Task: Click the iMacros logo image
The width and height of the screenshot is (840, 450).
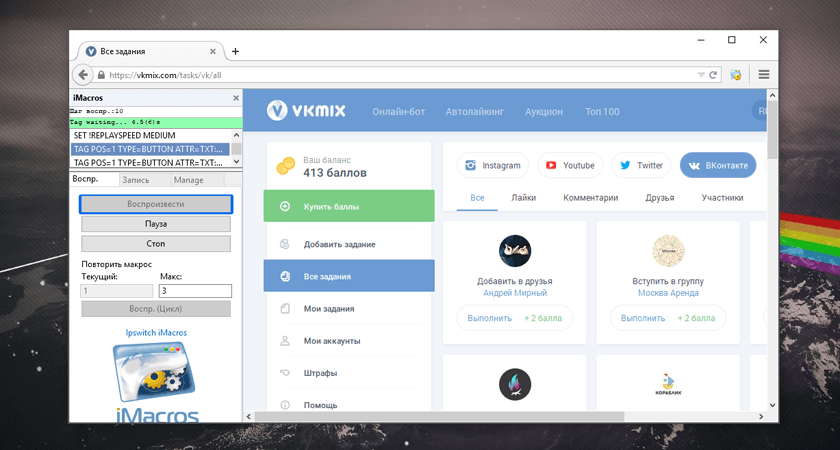Action: [156, 382]
